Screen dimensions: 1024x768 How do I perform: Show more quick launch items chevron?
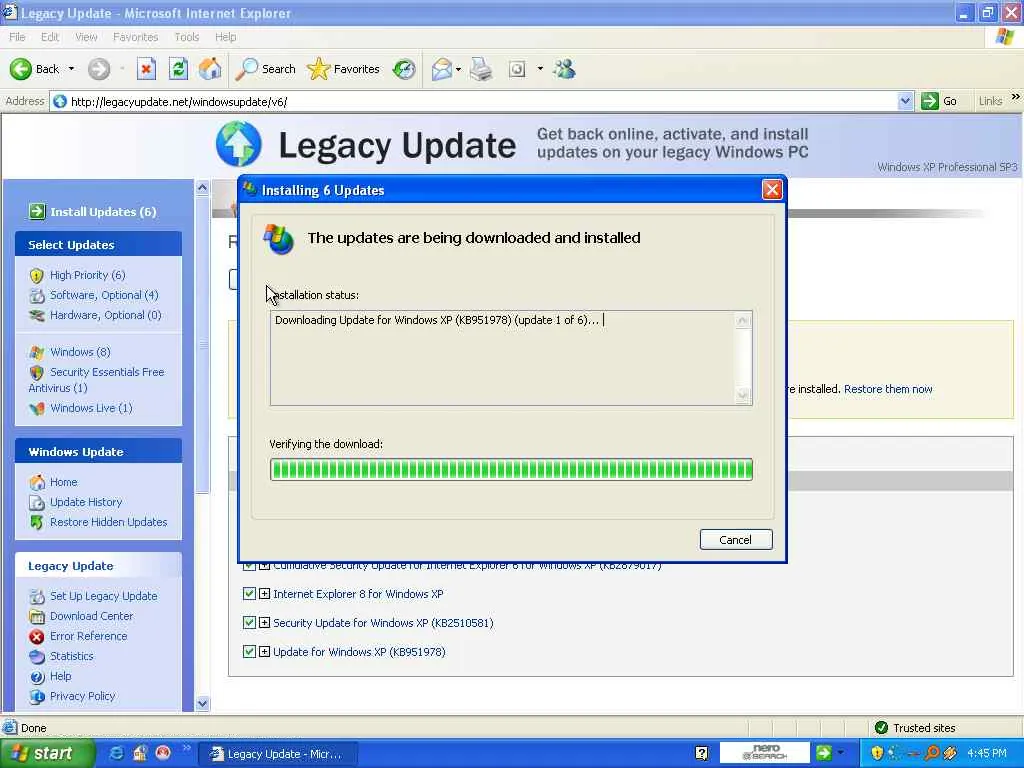[x=186, y=748]
